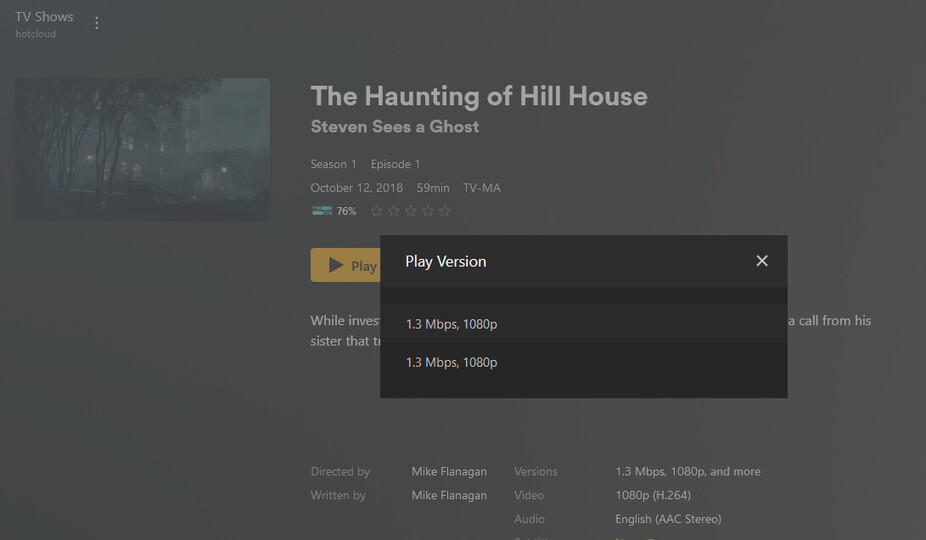
Task: Click the TMDB rating badge icon
Action: pos(322,210)
